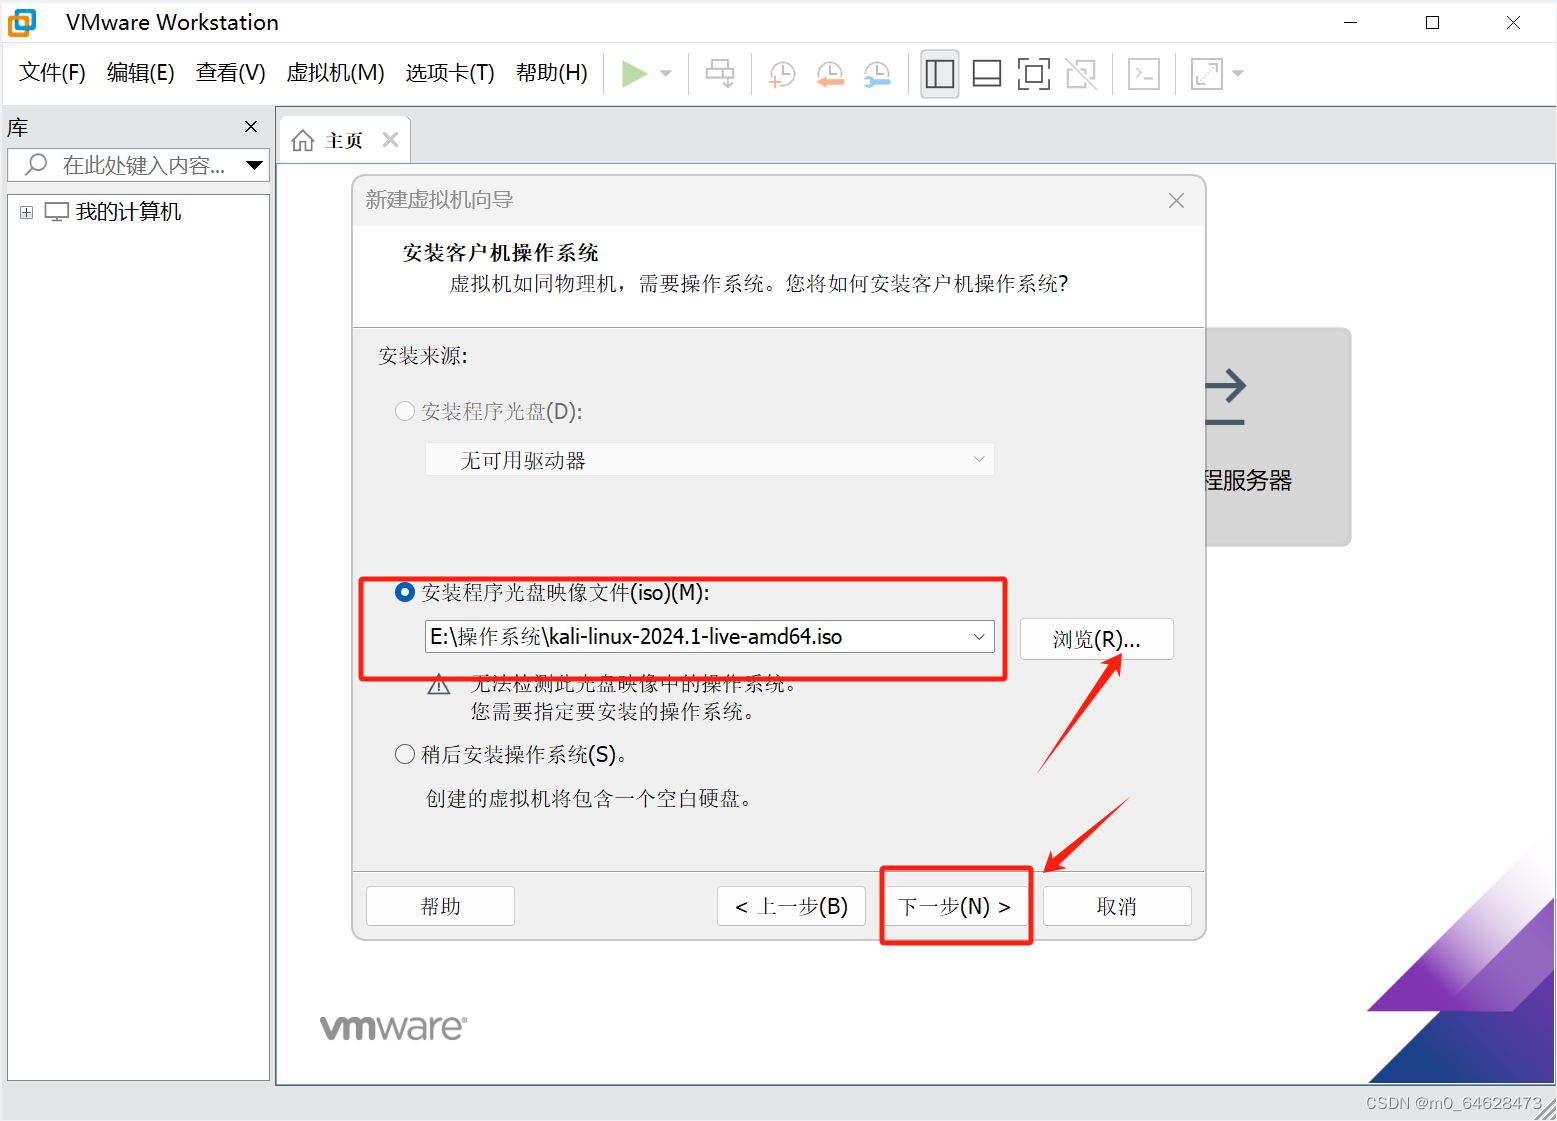Click the stretch guest display icon

pyautogui.click(x=1207, y=74)
